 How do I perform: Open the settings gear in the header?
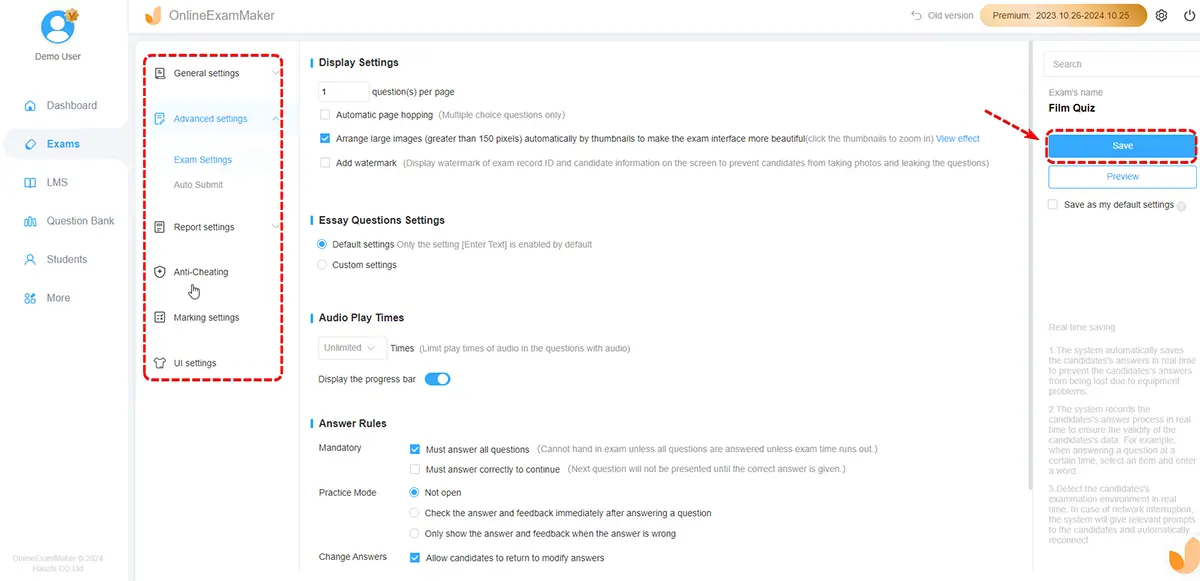[1161, 16]
